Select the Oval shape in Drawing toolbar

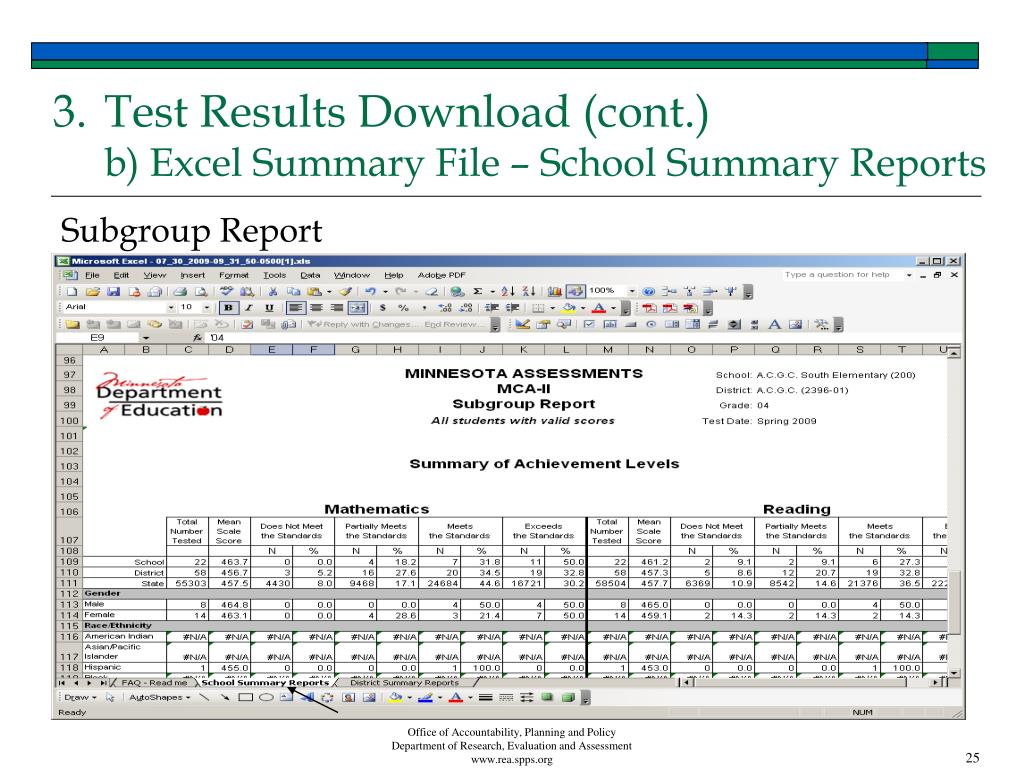coord(266,697)
